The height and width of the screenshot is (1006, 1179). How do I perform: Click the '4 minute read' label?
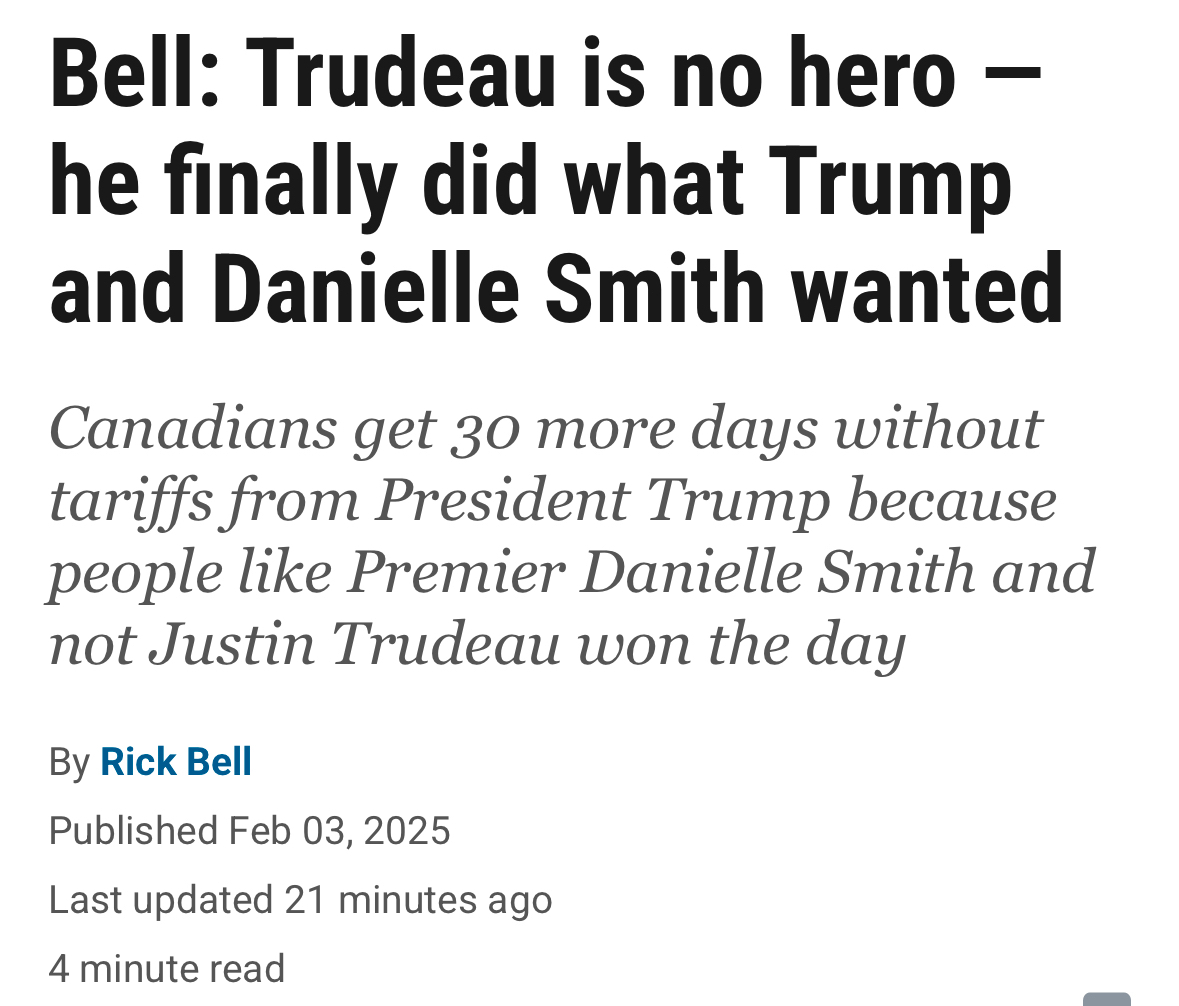click(x=167, y=968)
